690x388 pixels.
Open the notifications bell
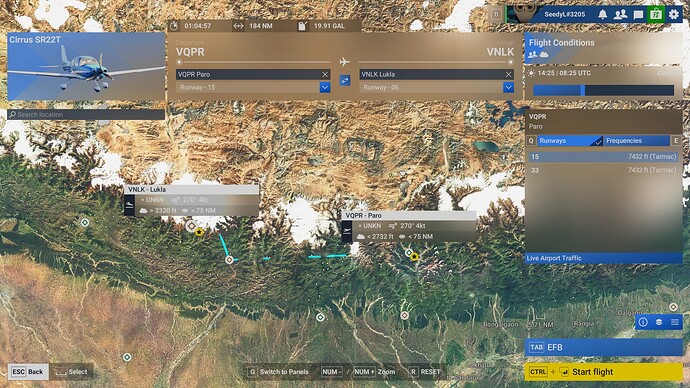[602, 15]
